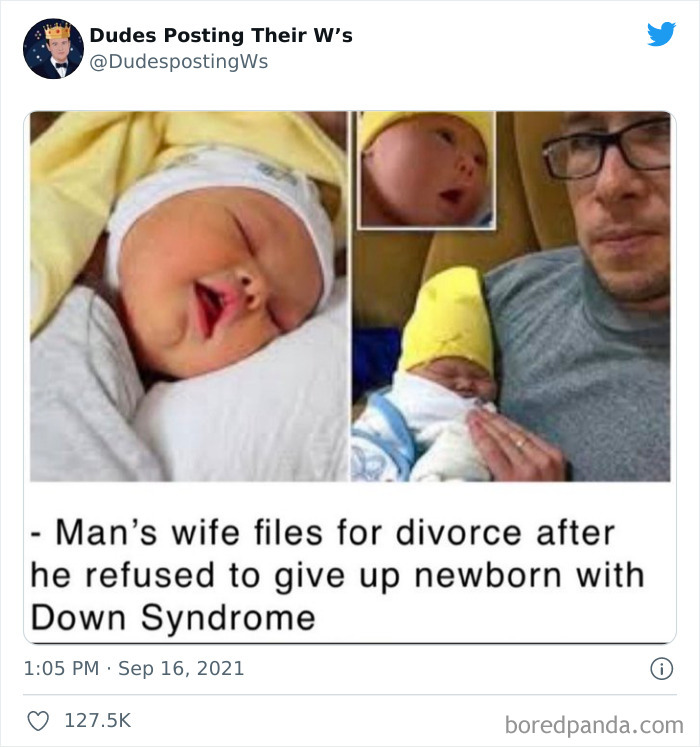This screenshot has width=700, height=747.
Task: Open the boredpanda.com watermark
Action: (x=594, y=726)
